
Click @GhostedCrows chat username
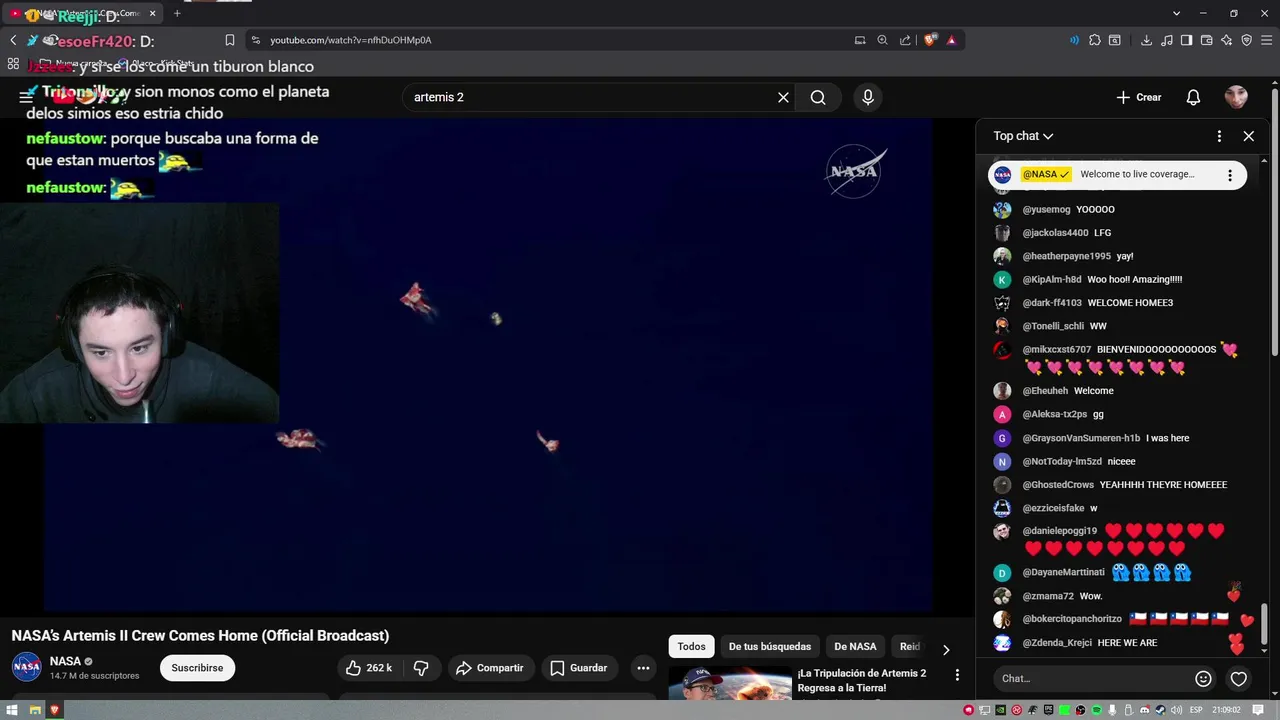(1058, 485)
